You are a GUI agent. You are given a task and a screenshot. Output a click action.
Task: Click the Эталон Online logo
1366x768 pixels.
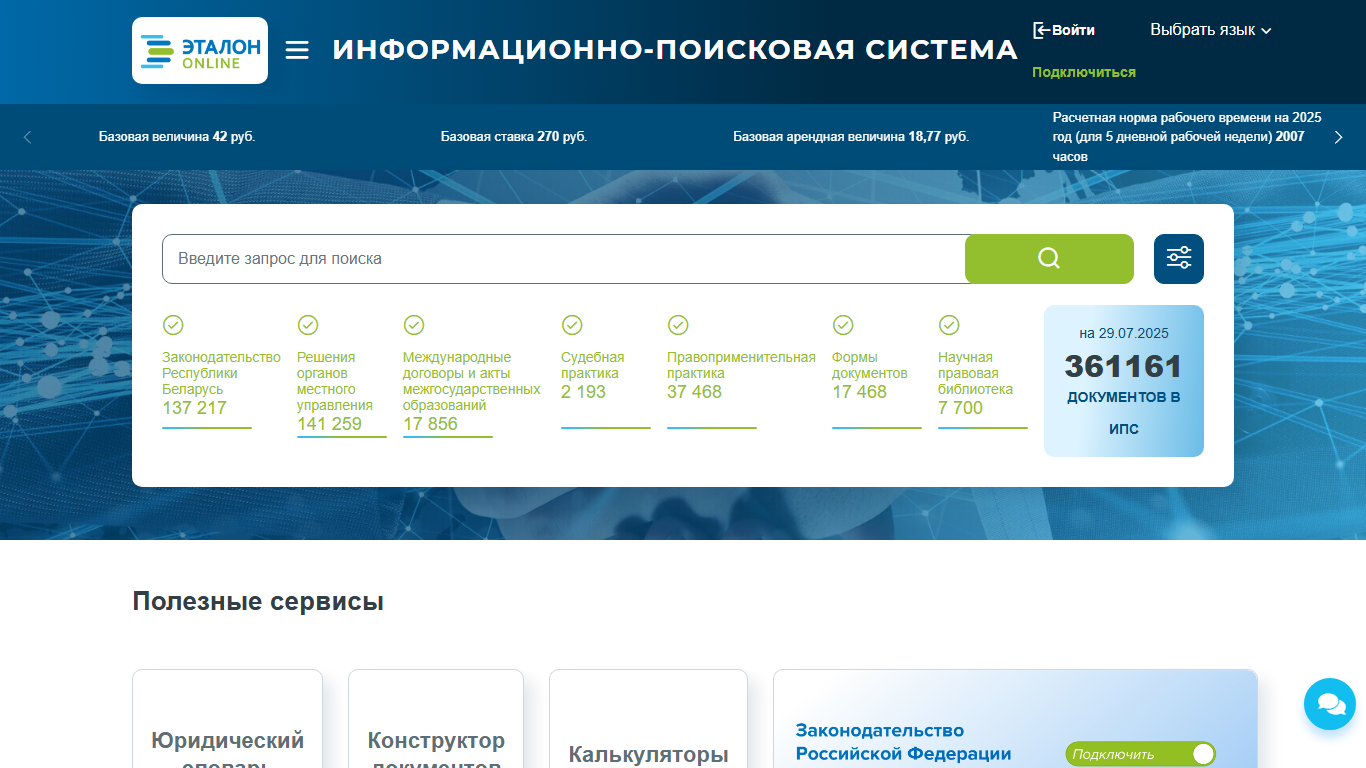click(x=200, y=50)
